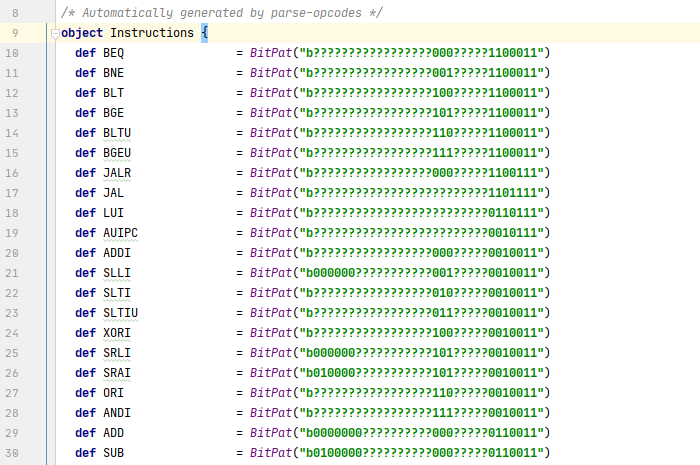Click the equals sign on the XORI line

click(239, 333)
